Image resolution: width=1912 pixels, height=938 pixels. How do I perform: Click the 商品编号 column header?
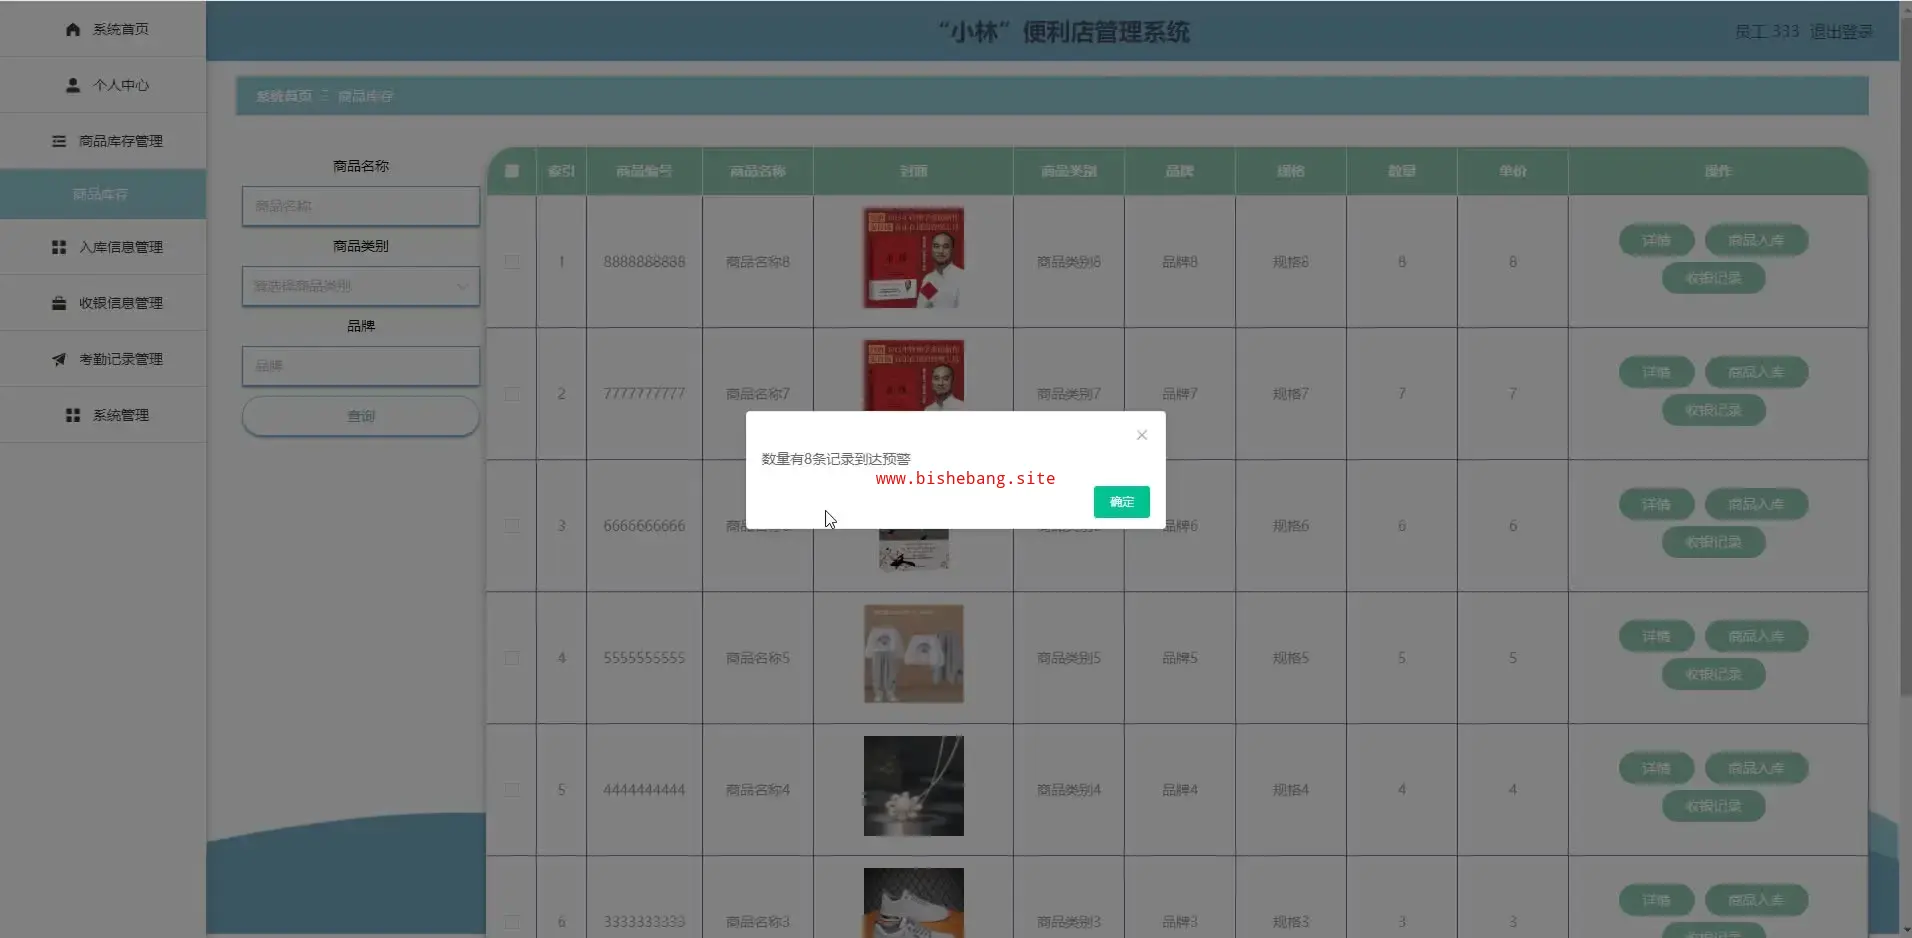point(644,171)
